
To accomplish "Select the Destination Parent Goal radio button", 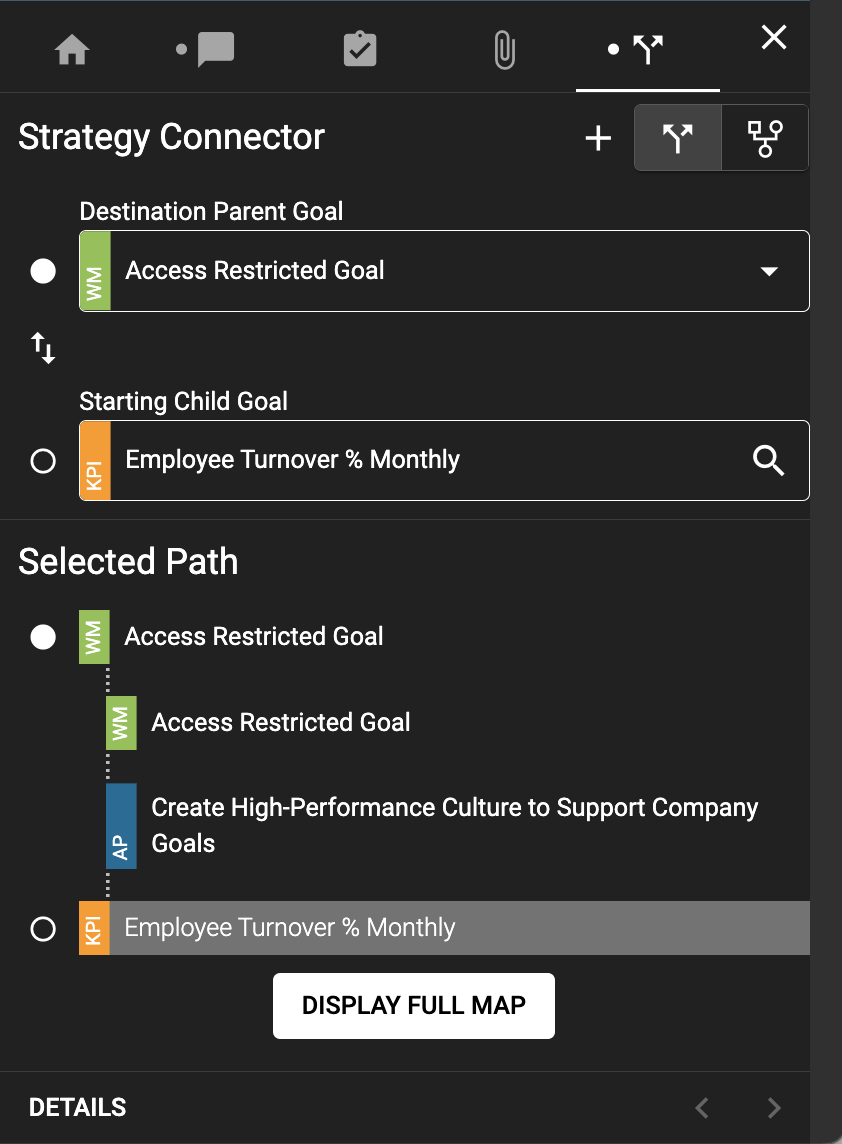I will click(x=42, y=270).
